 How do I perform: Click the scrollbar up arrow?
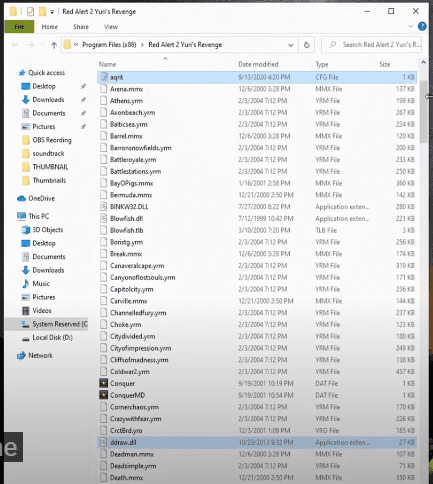423,62
